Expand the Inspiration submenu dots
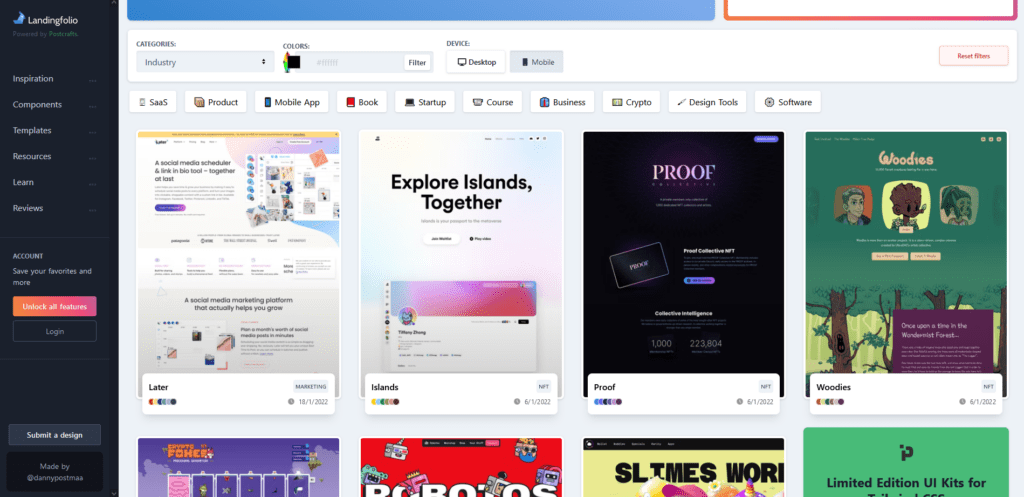The width and height of the screenshot is (1024, 497). (92, 81)
